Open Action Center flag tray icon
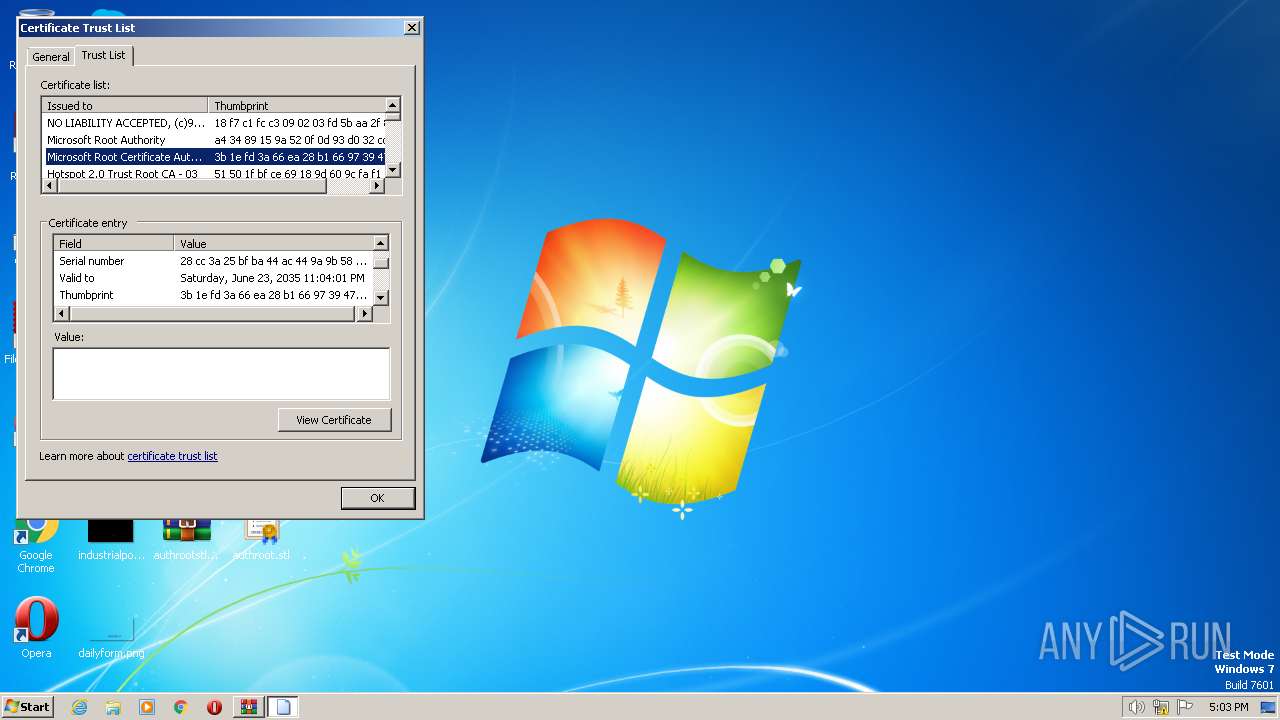This screenshot has height=720, width=1280. coord(1185,707)
